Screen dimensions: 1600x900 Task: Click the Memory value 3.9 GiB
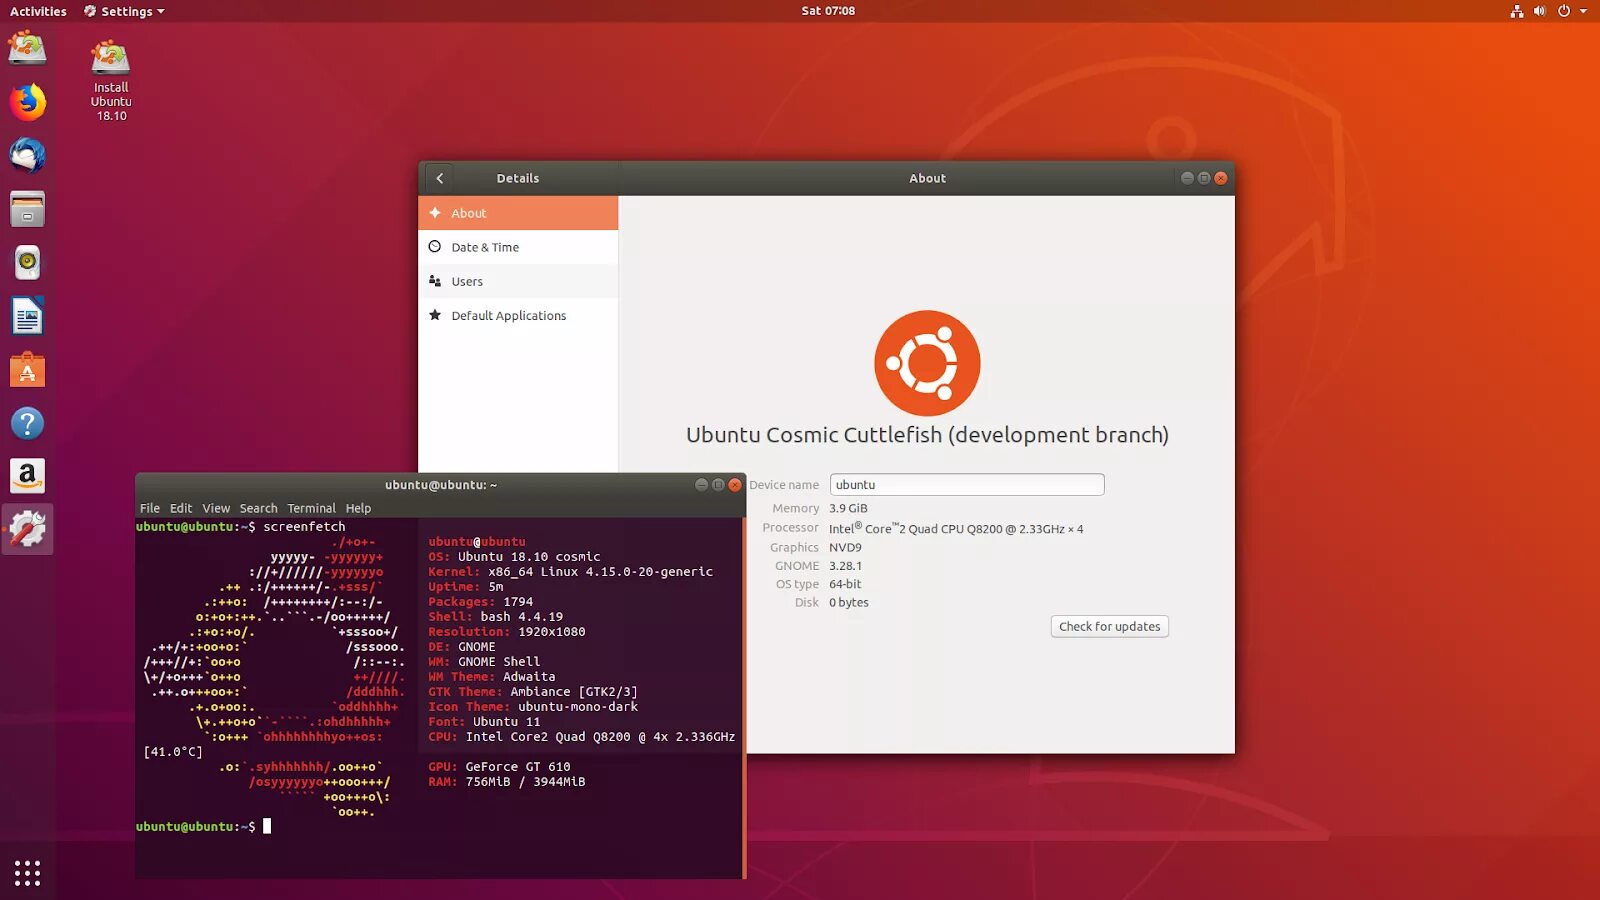click(848, 508)
